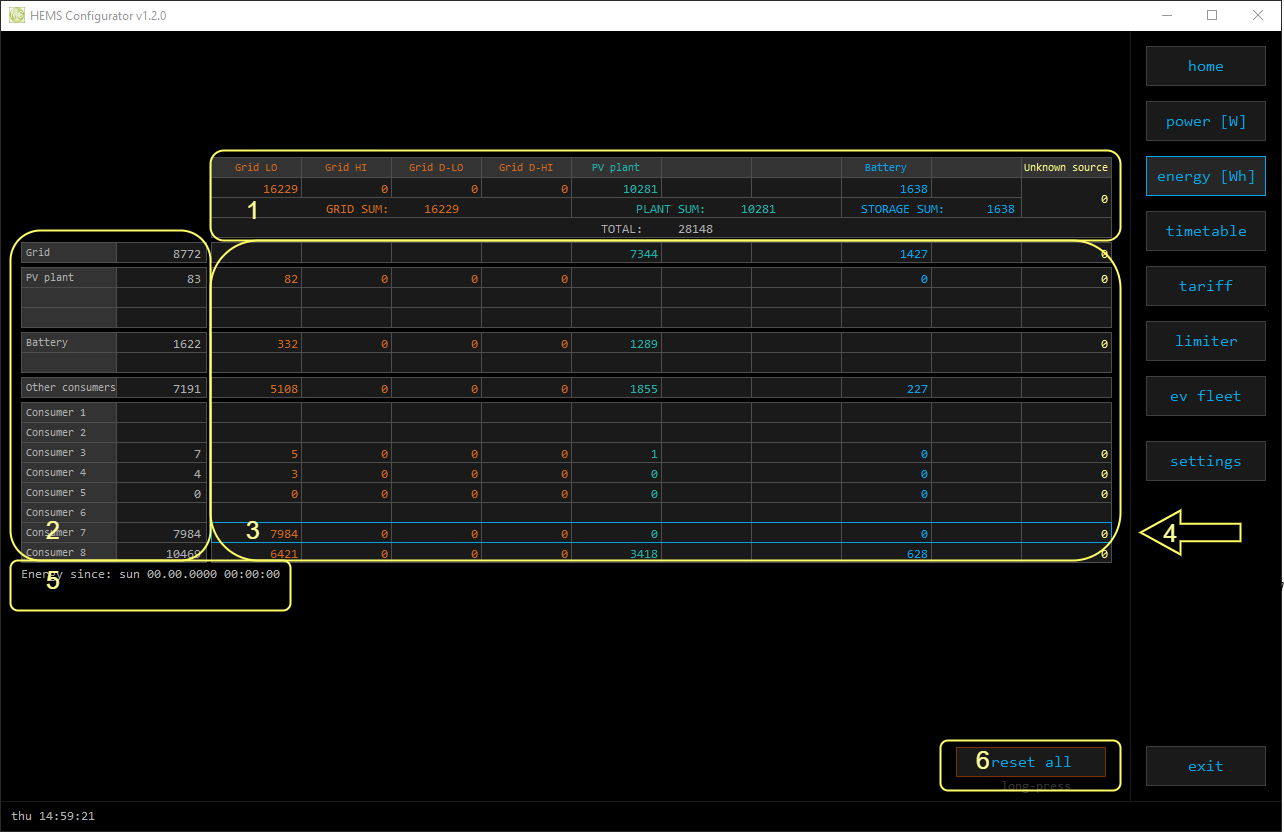Viewport: 1284px width, 833px height.
Task: Click the TOTAL value 28148
Action: coord(695,229)
